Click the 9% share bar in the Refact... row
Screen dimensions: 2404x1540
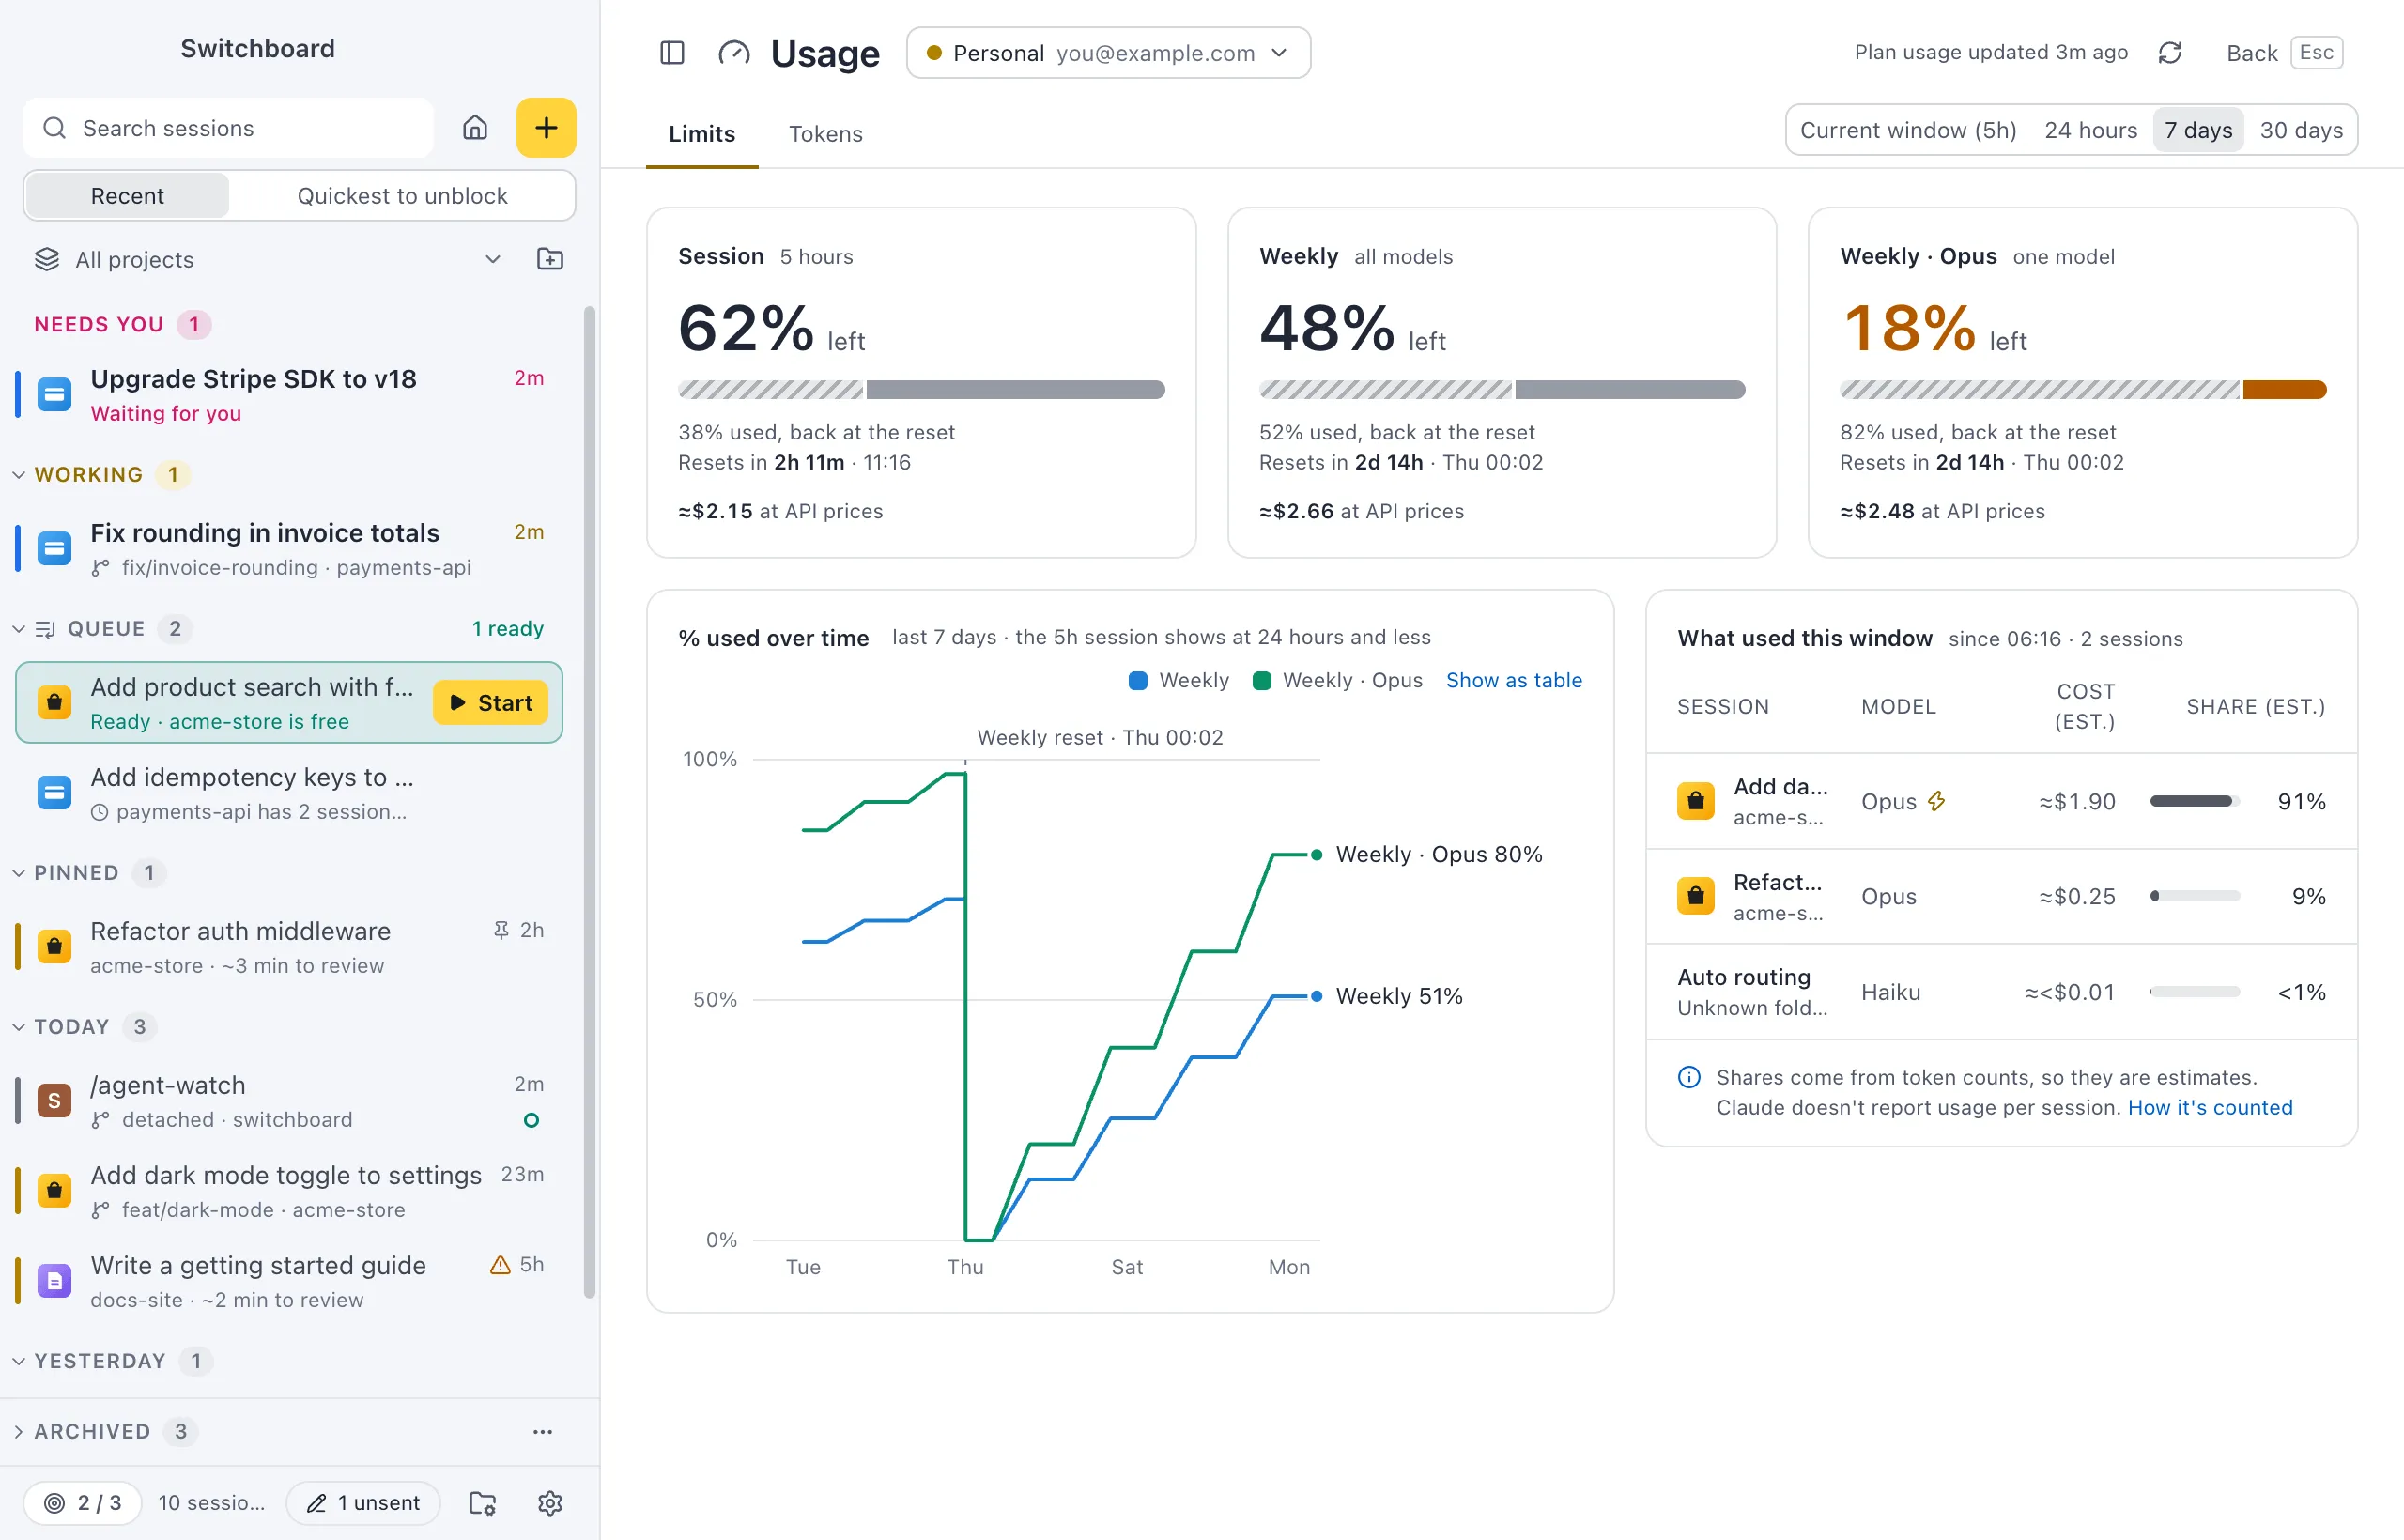pos(2195,897)
